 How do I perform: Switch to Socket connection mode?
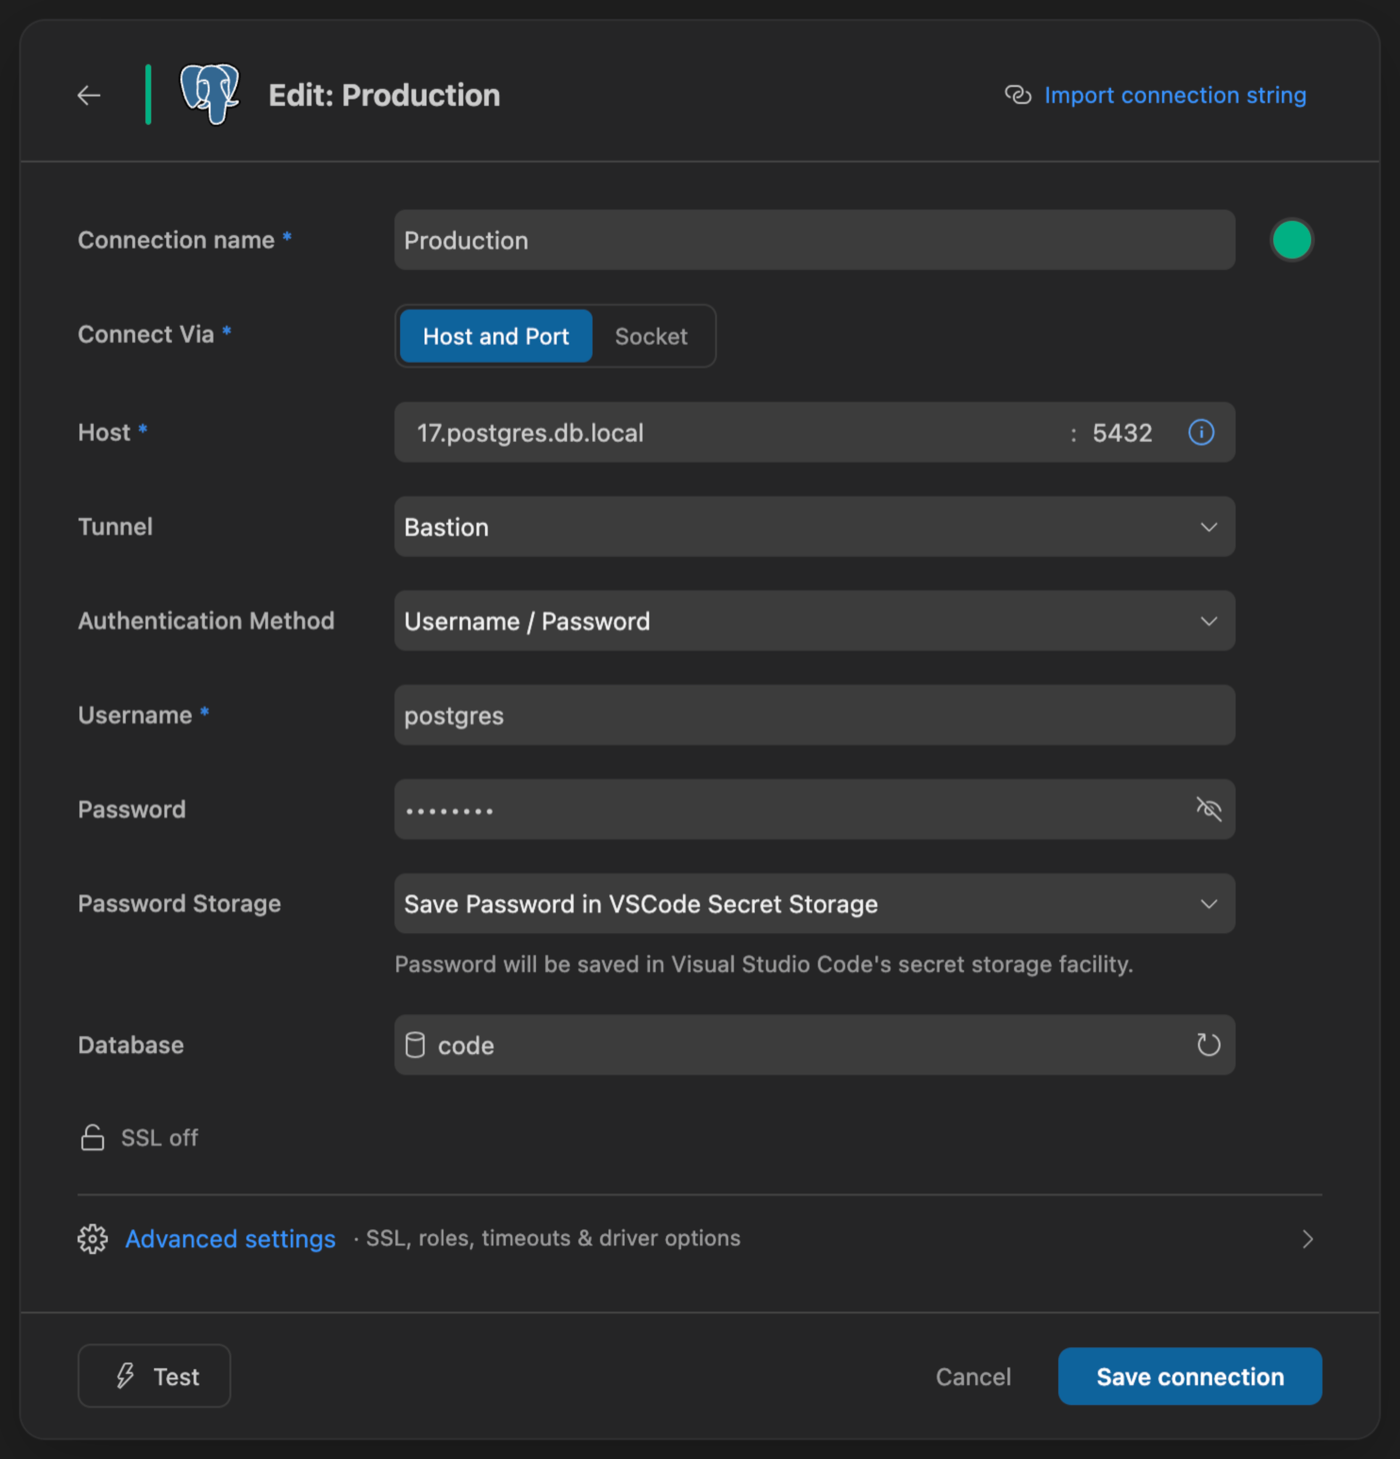click(x=651, y=336)
